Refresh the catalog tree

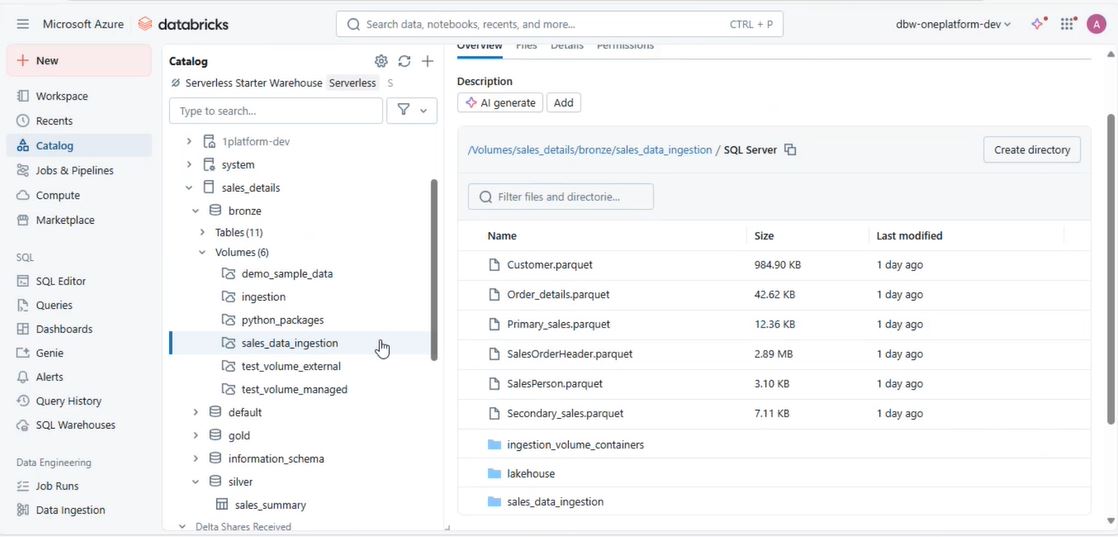click(404, 61)
